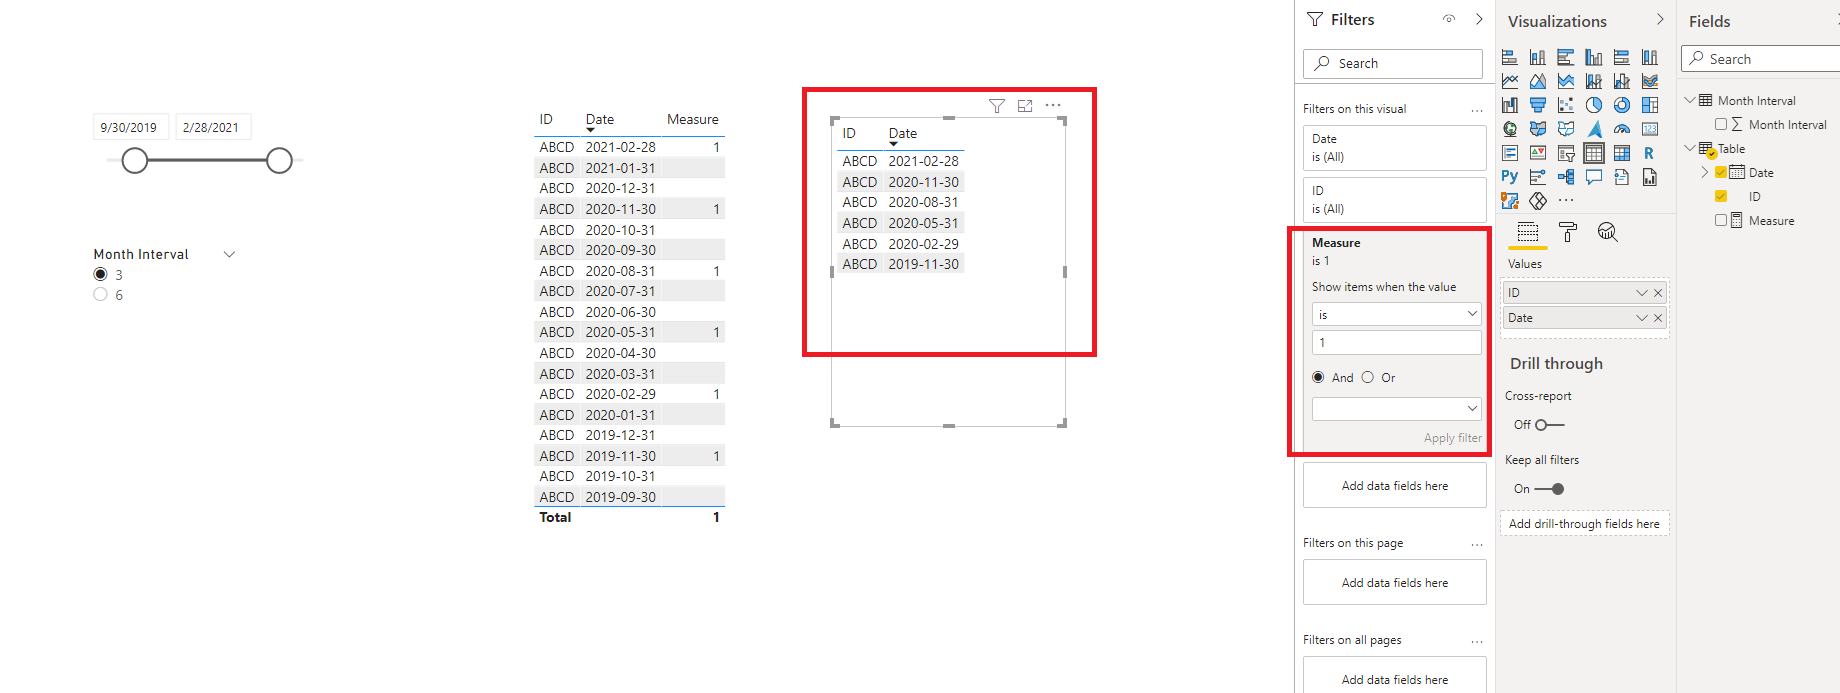Choose the area chart visualization
Screen dimensions: 1840x693
1538,81
